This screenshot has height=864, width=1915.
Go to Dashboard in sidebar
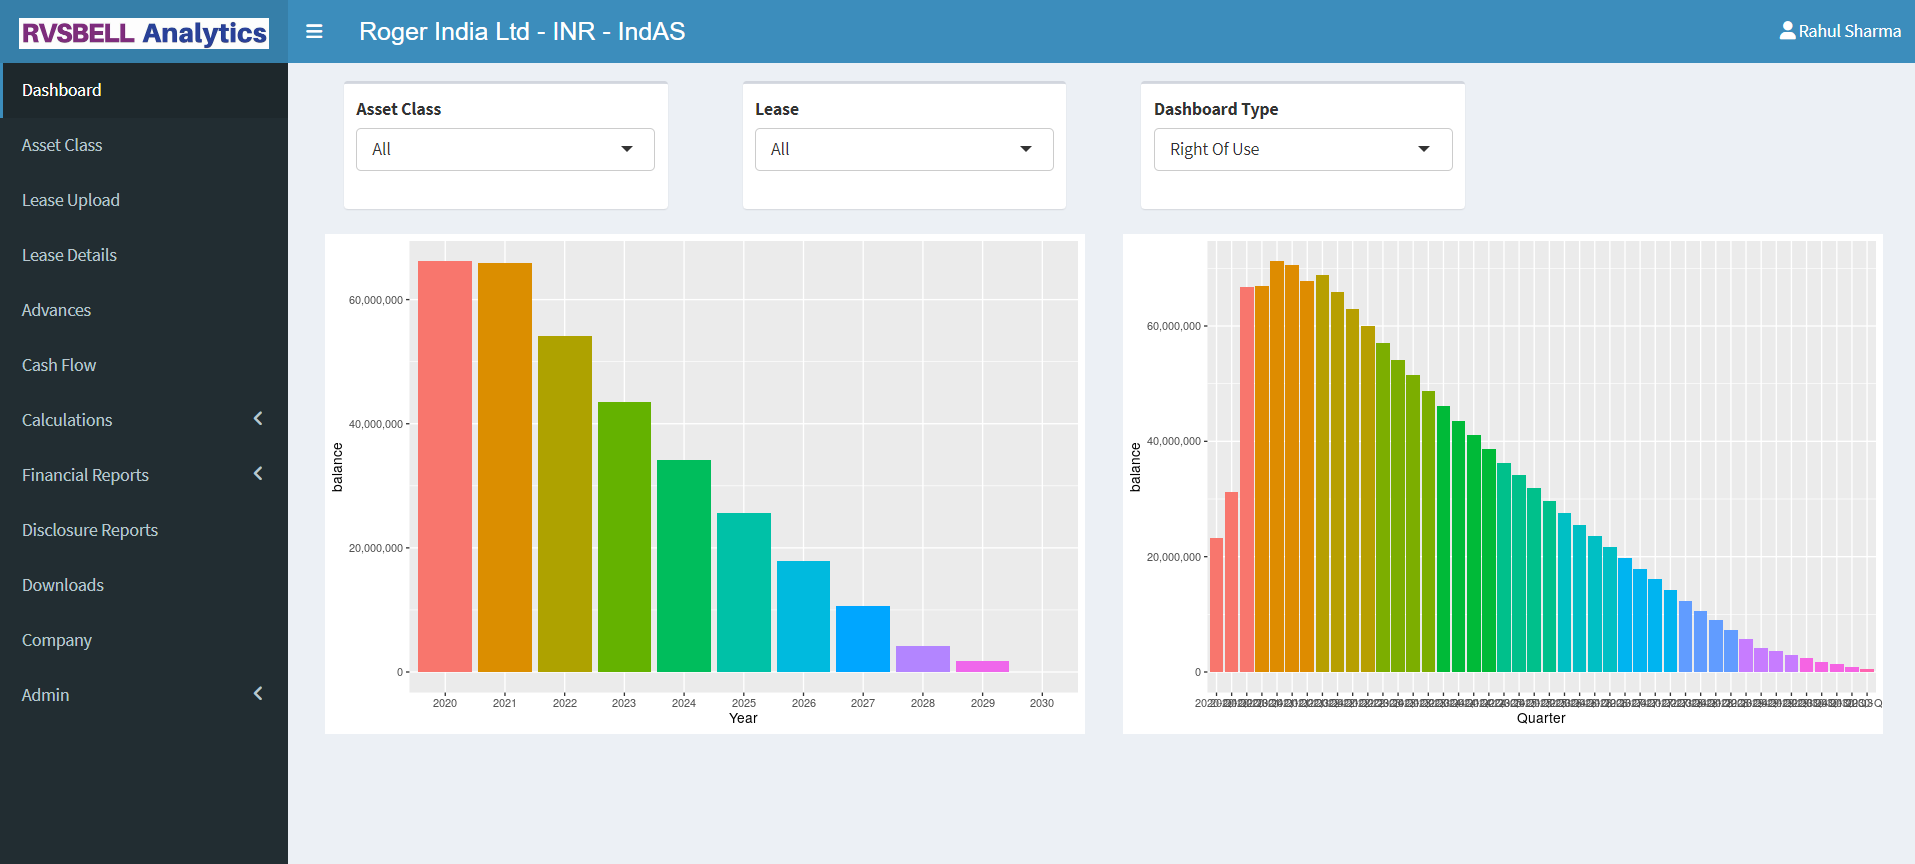coord(62,90)
